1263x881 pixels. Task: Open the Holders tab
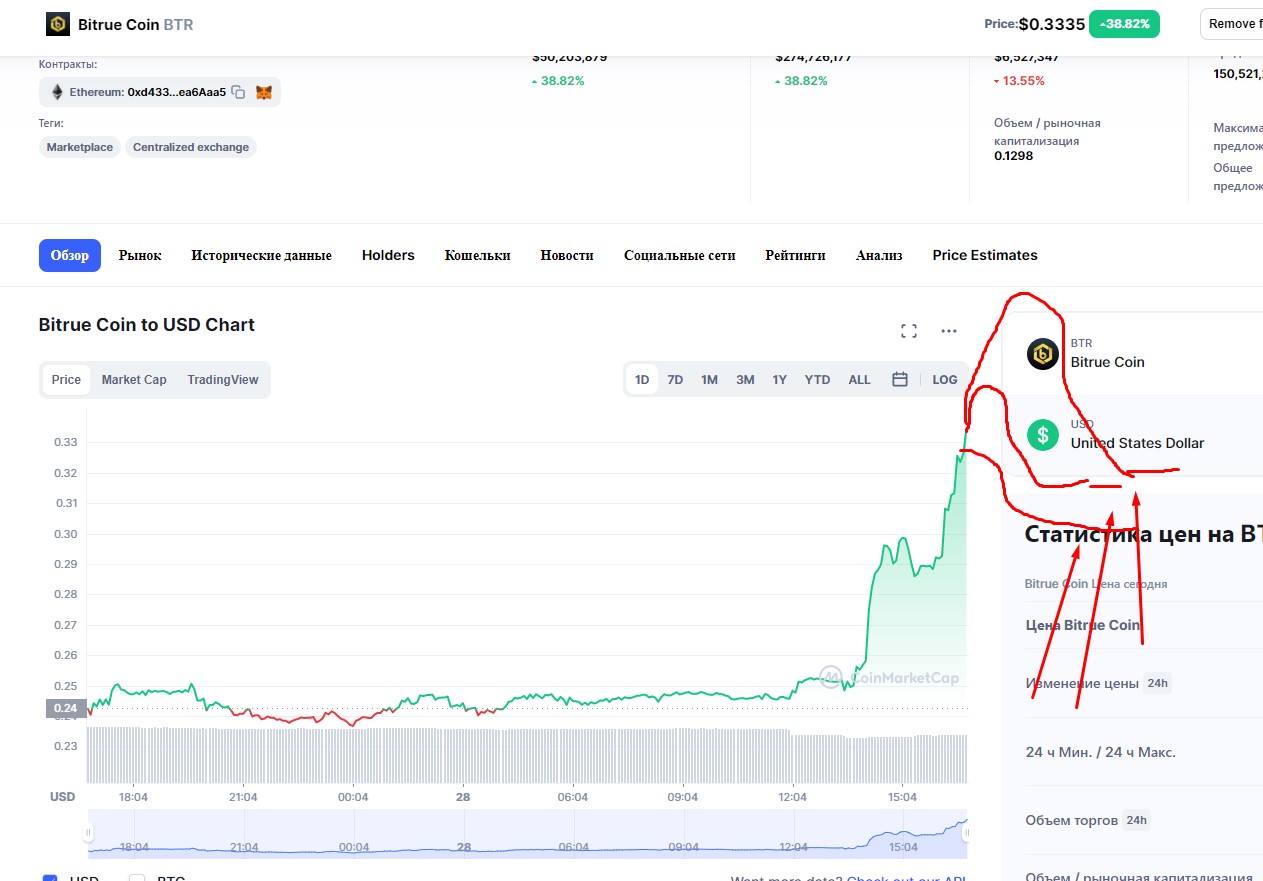[388, 255]
